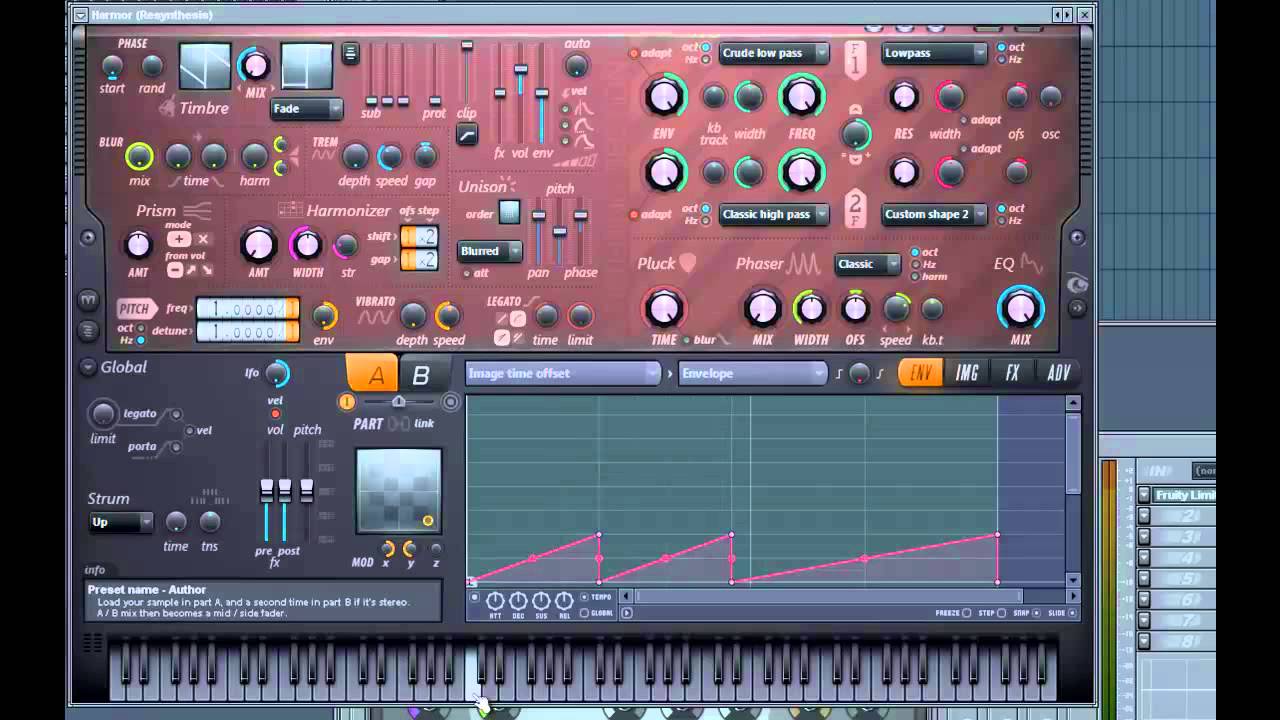Viewport: 1280px width, 720px height.
Task: Open the timbre options menu icon
Action: 350,53
